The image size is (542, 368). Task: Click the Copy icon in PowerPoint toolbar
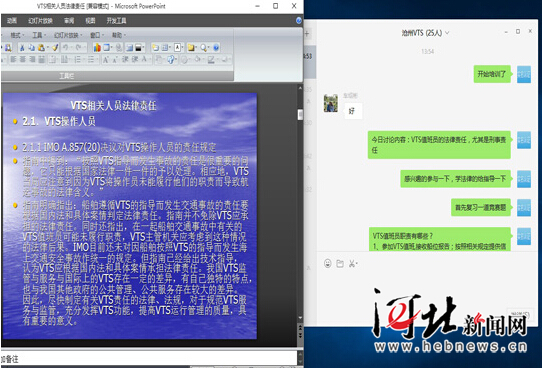click(x=31, y=47)
